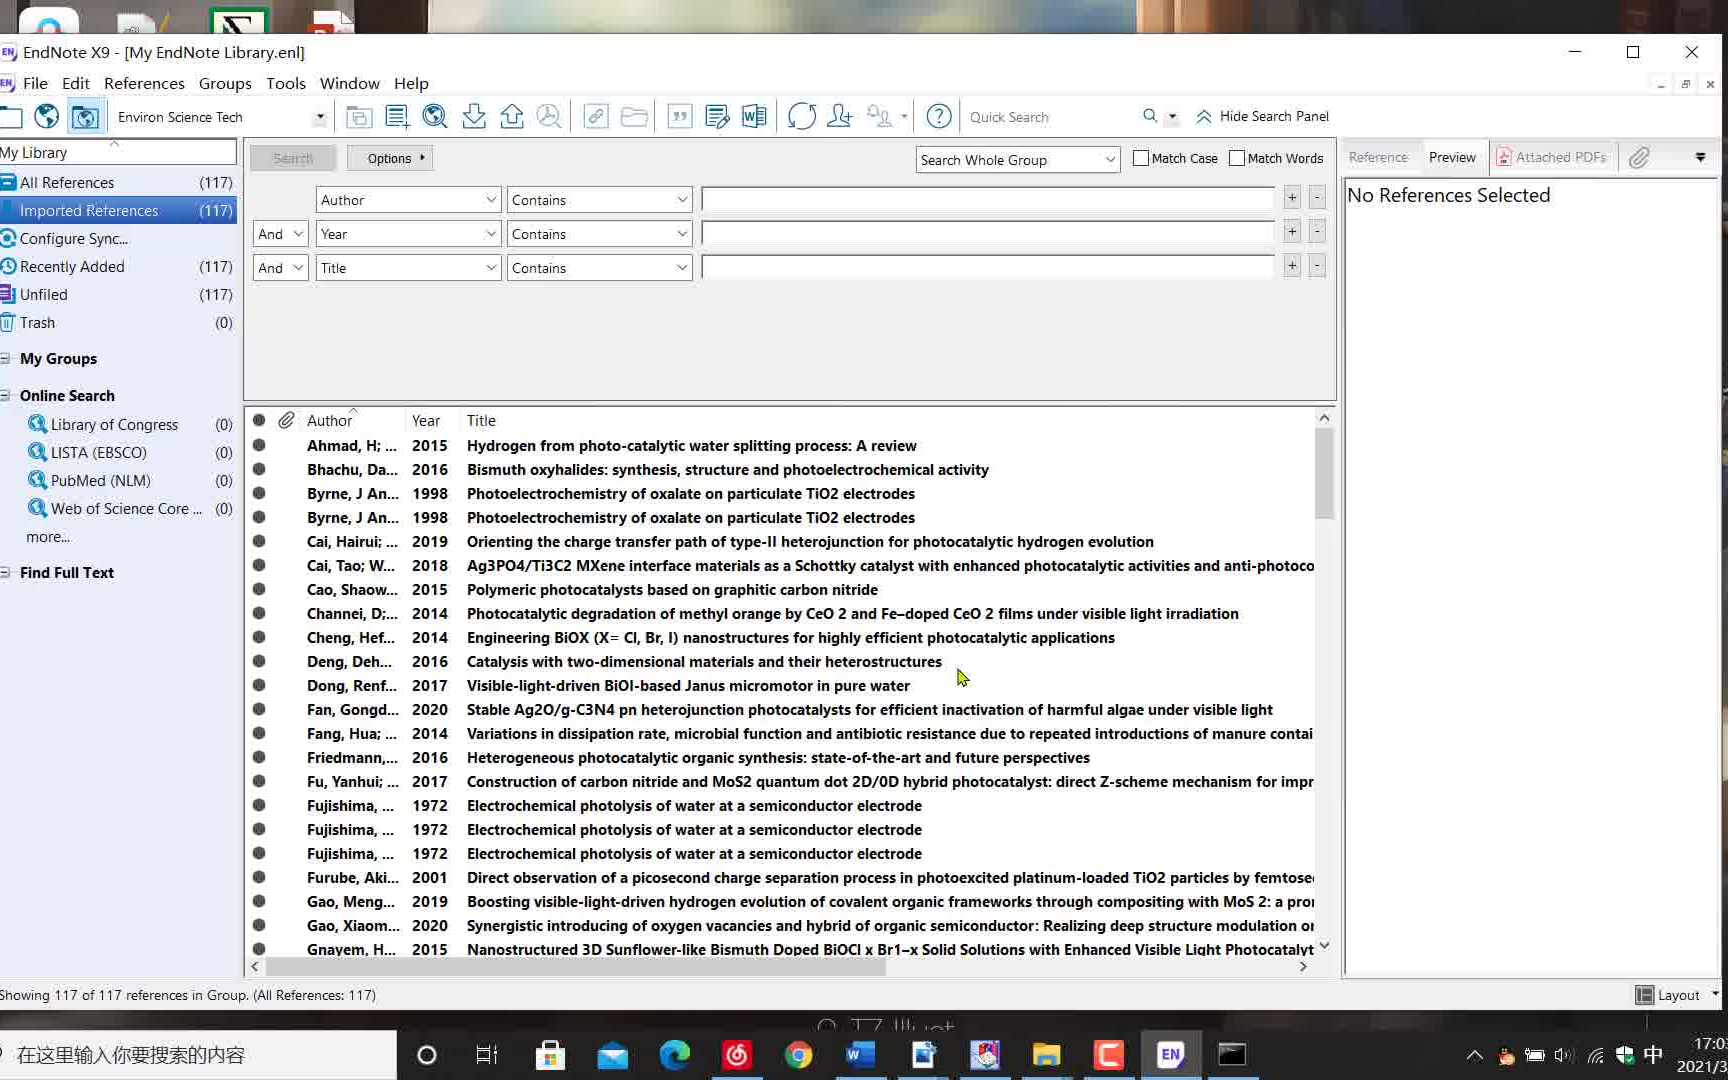1728x1080 pixels.
Task: Collapse the Online Search group set
Action: (x=6, y=396)
